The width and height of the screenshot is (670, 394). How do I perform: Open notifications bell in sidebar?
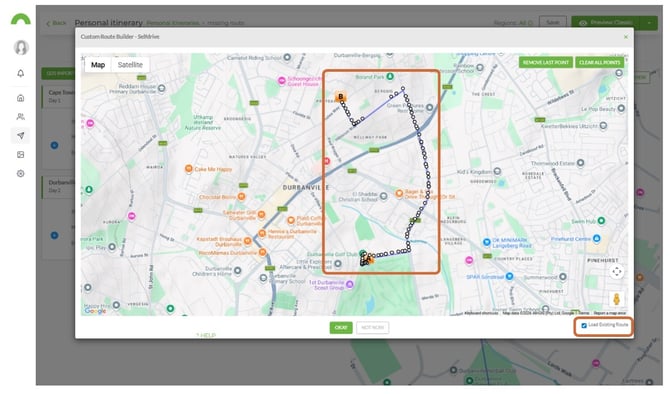pos(21,74)
